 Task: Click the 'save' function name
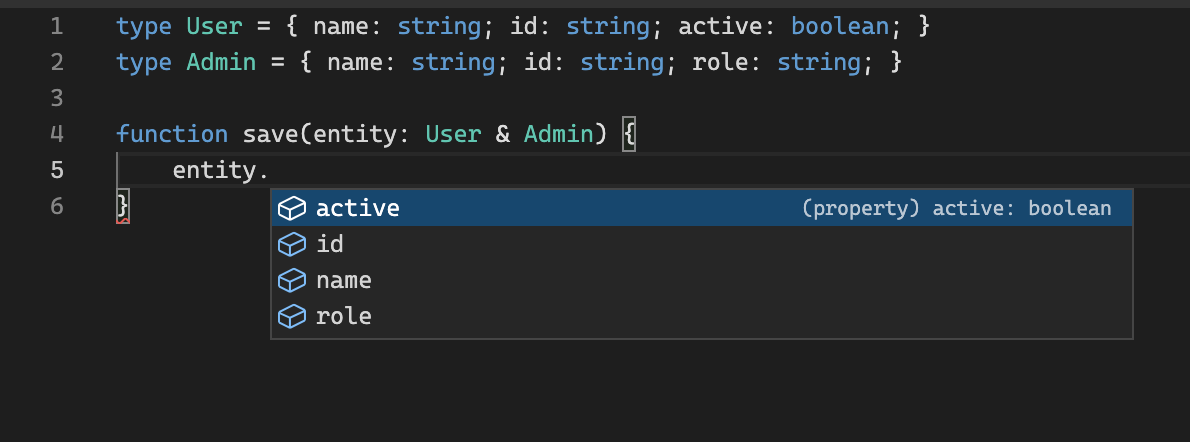tap(271, 134)
